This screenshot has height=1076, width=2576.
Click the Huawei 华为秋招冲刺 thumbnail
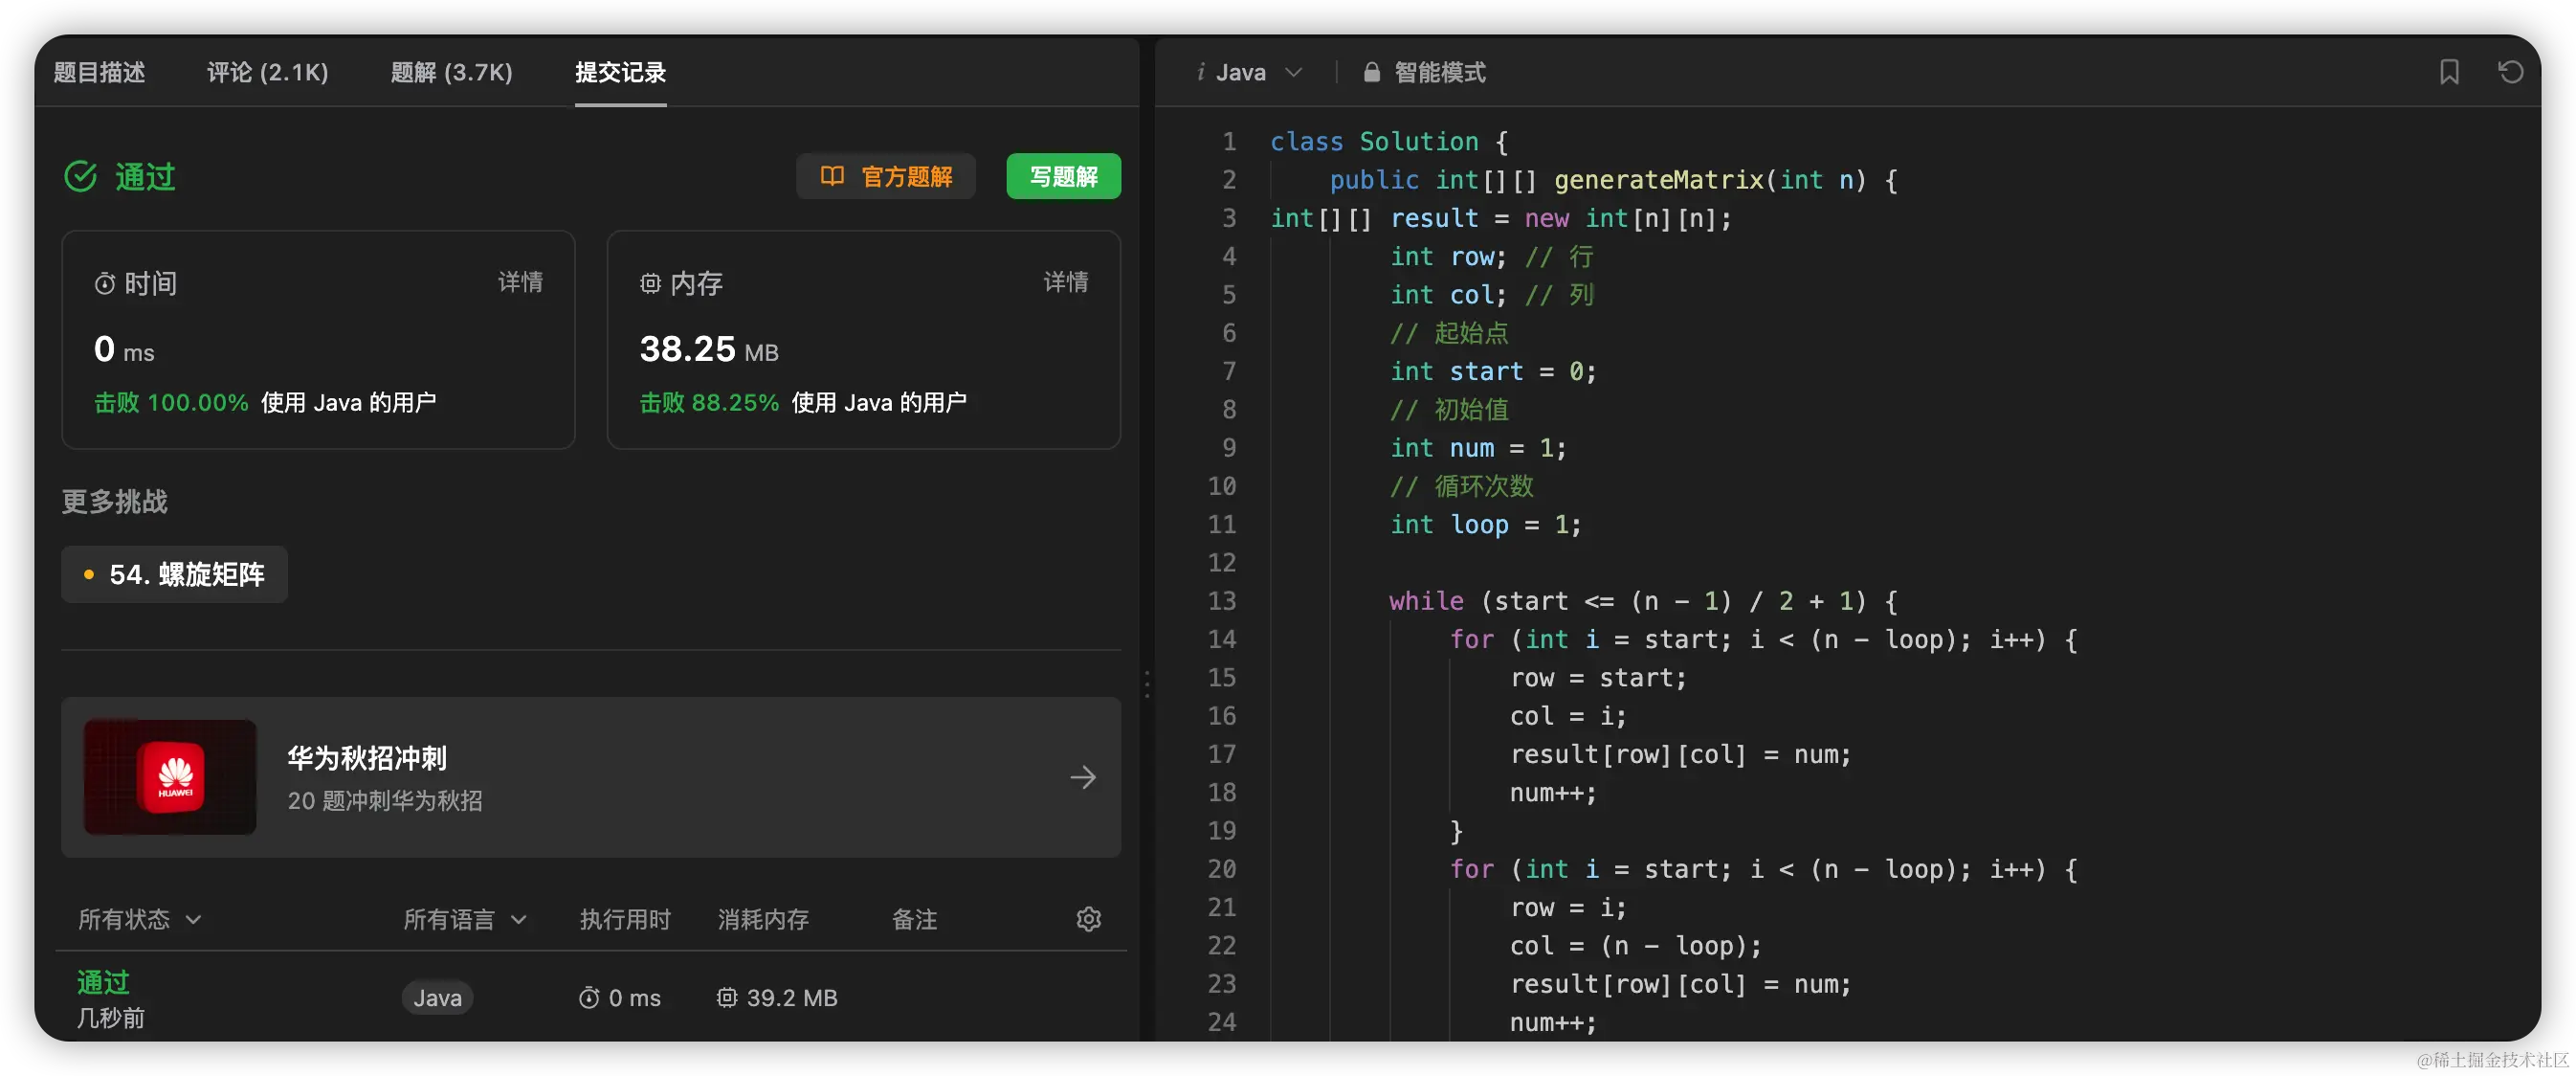click(x=170, y=777)
